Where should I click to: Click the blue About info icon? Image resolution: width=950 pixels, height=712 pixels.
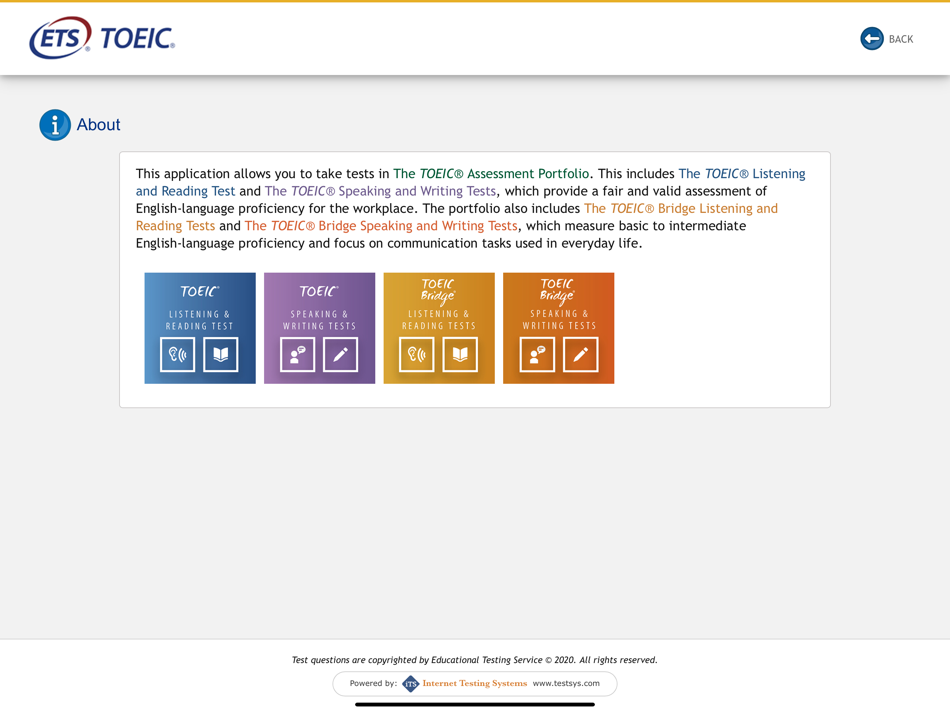[55, 125]
